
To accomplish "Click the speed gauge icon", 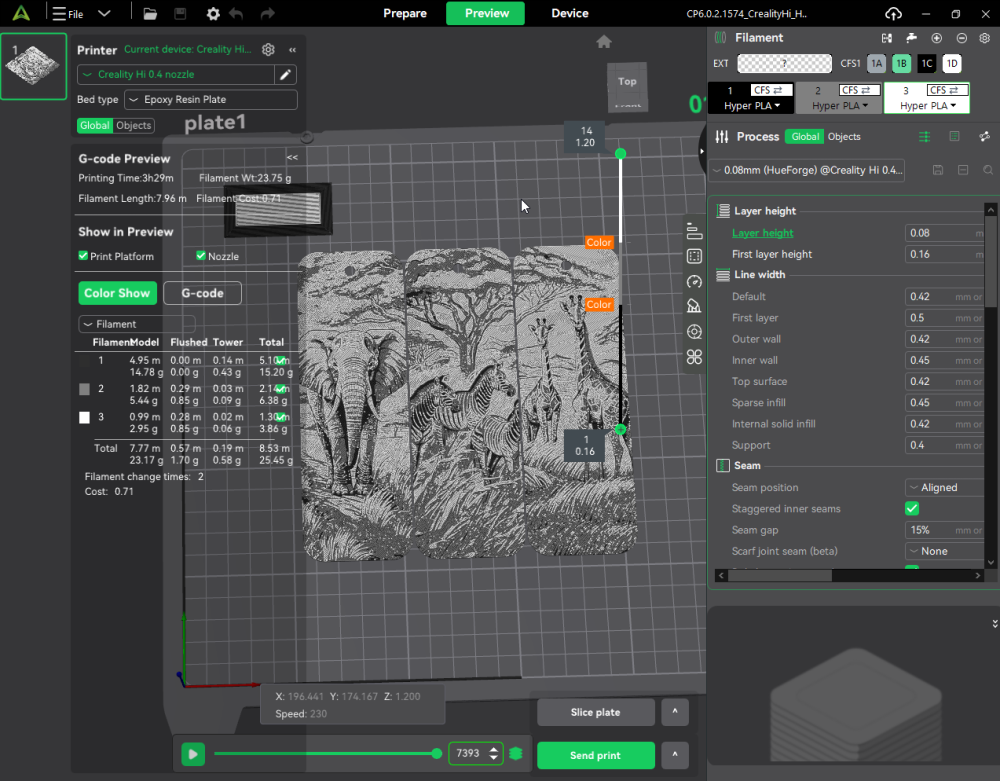I will pyautogui.click(x=694, y=281).
